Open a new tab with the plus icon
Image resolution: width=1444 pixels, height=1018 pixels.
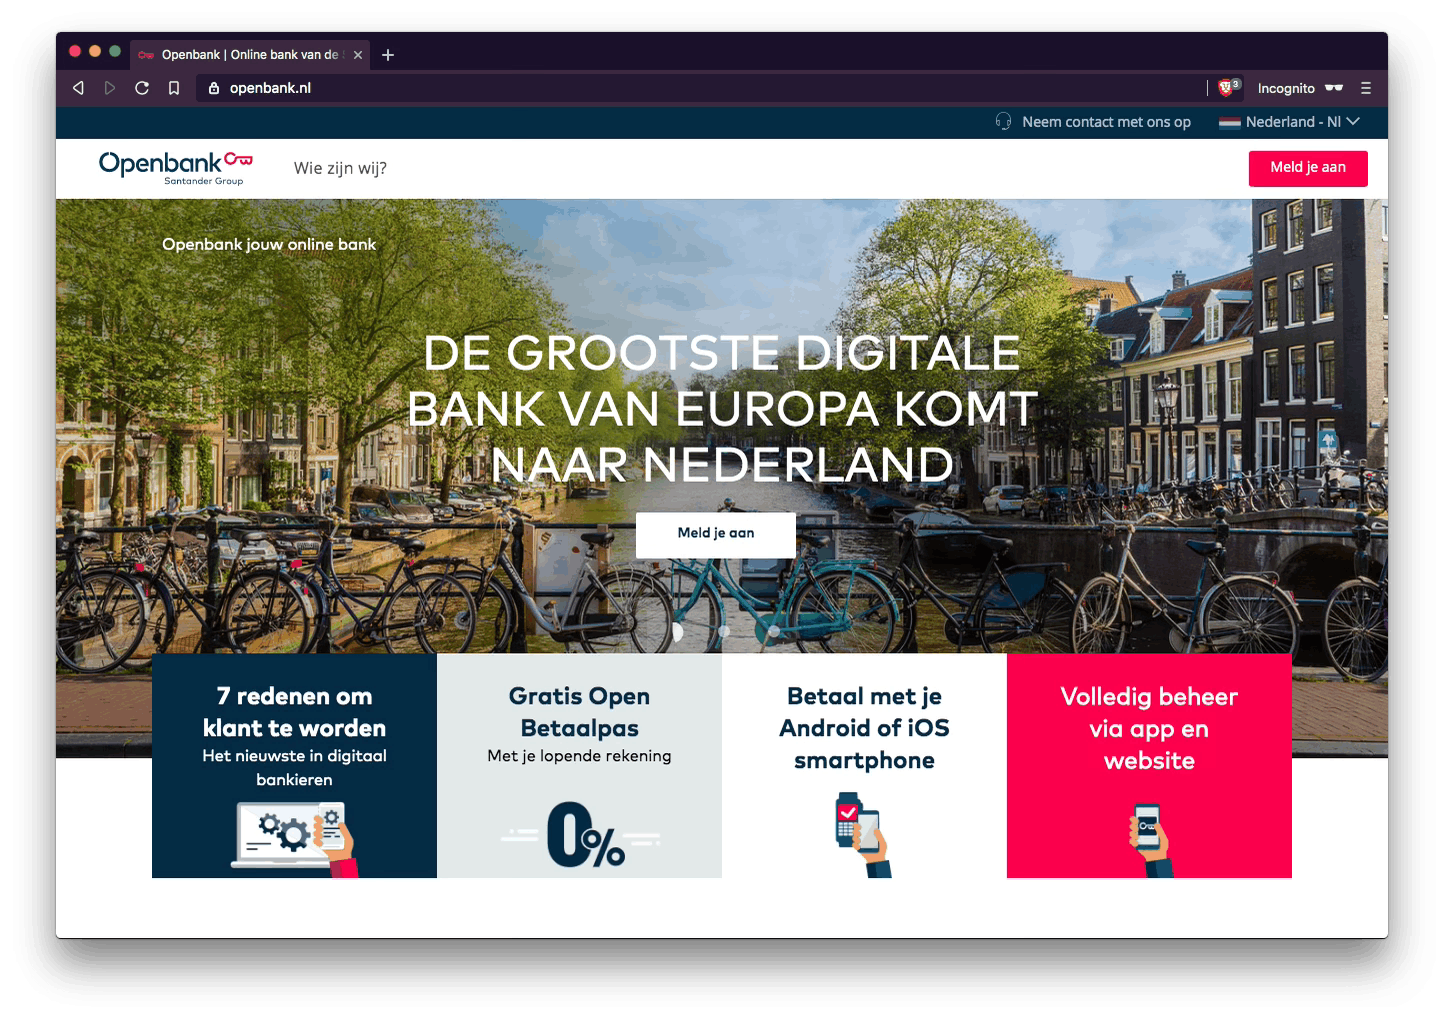point(388,55)
